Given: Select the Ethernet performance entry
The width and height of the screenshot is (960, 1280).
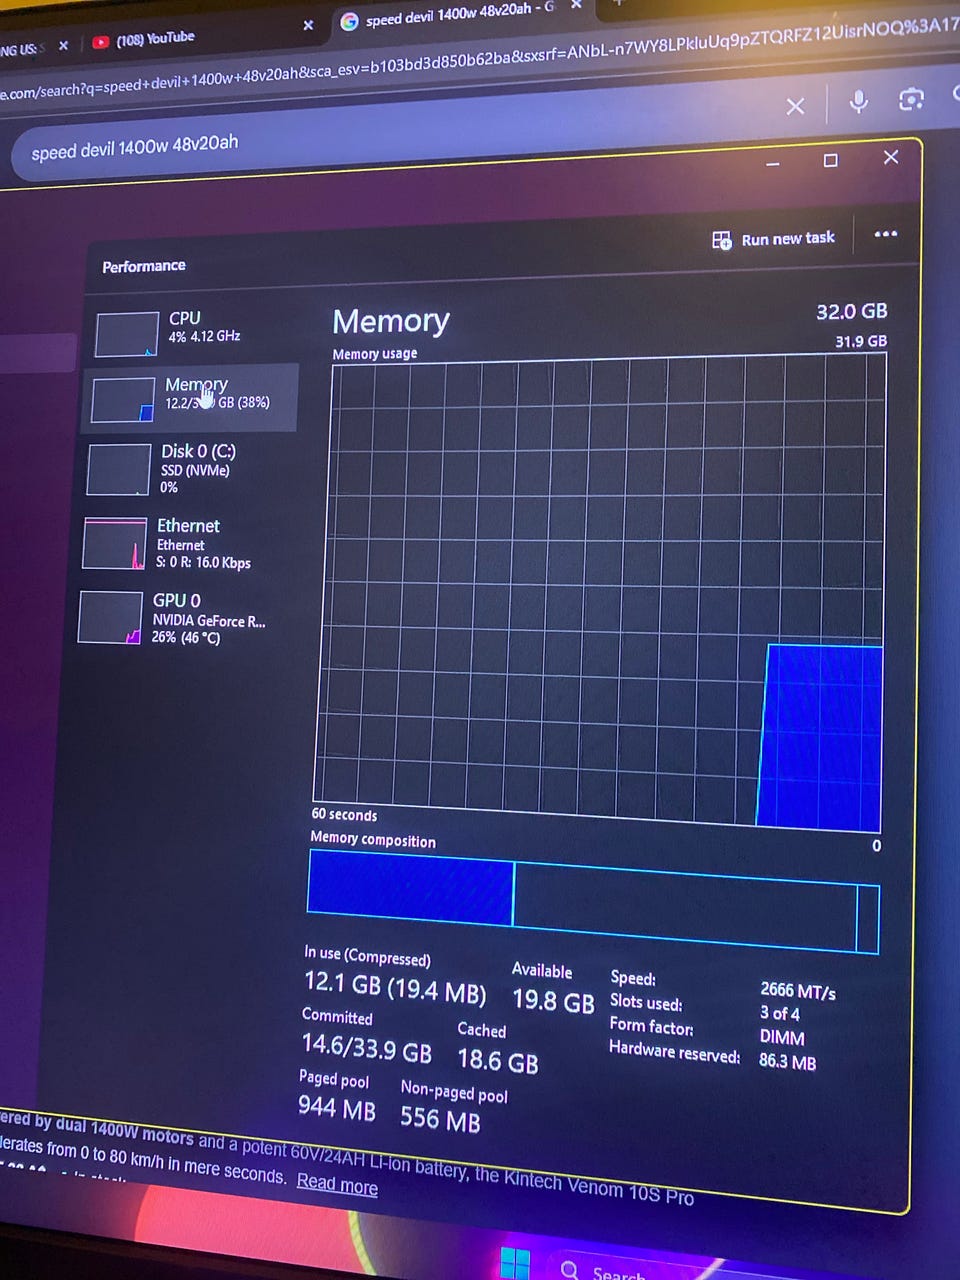Looking at the screenshot, I should coord(186,543).
